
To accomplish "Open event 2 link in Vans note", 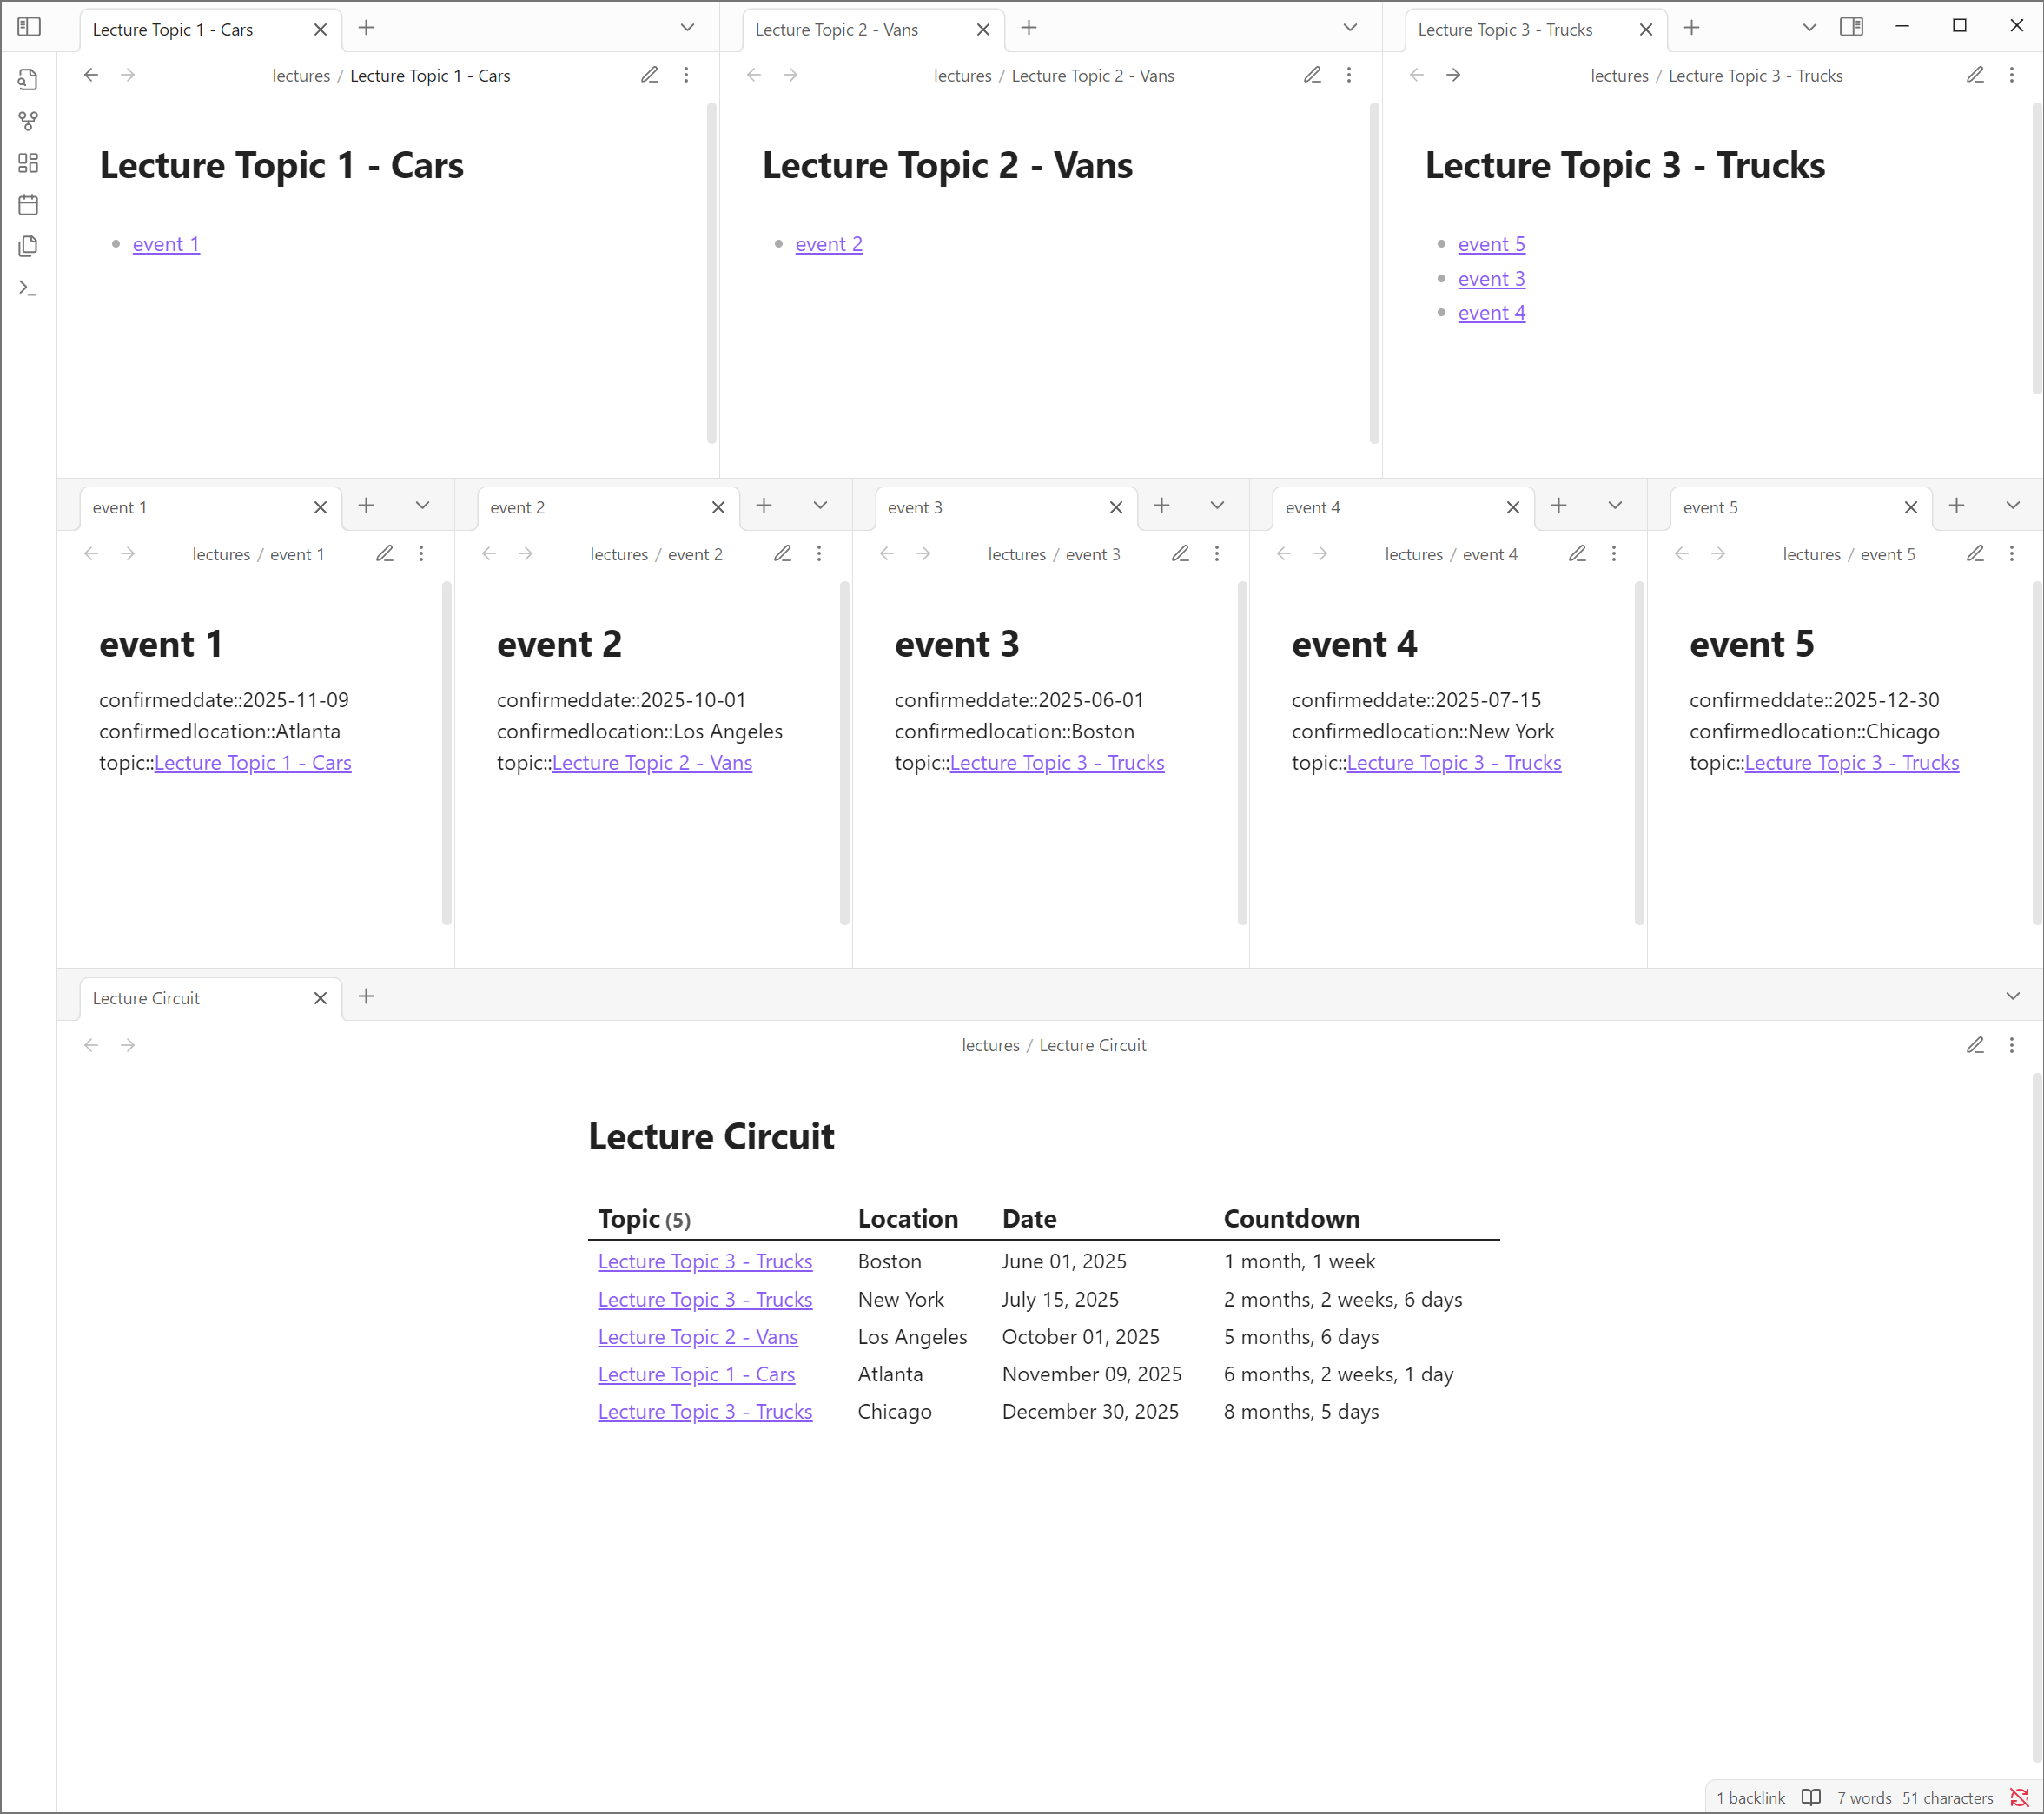I will point(829,244).
